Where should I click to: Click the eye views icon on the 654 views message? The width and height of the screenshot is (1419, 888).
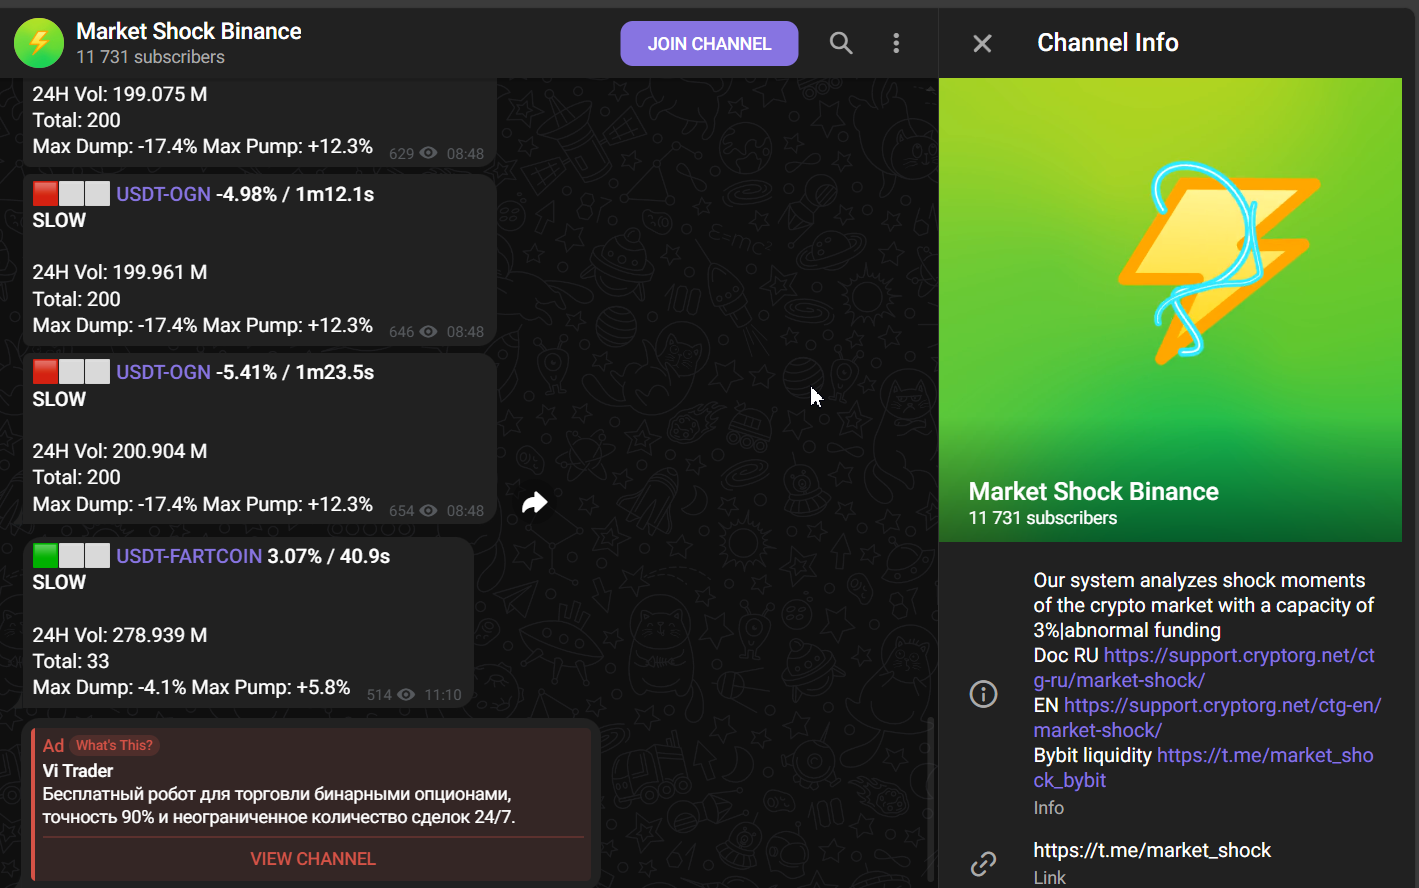tap(428, 511)
